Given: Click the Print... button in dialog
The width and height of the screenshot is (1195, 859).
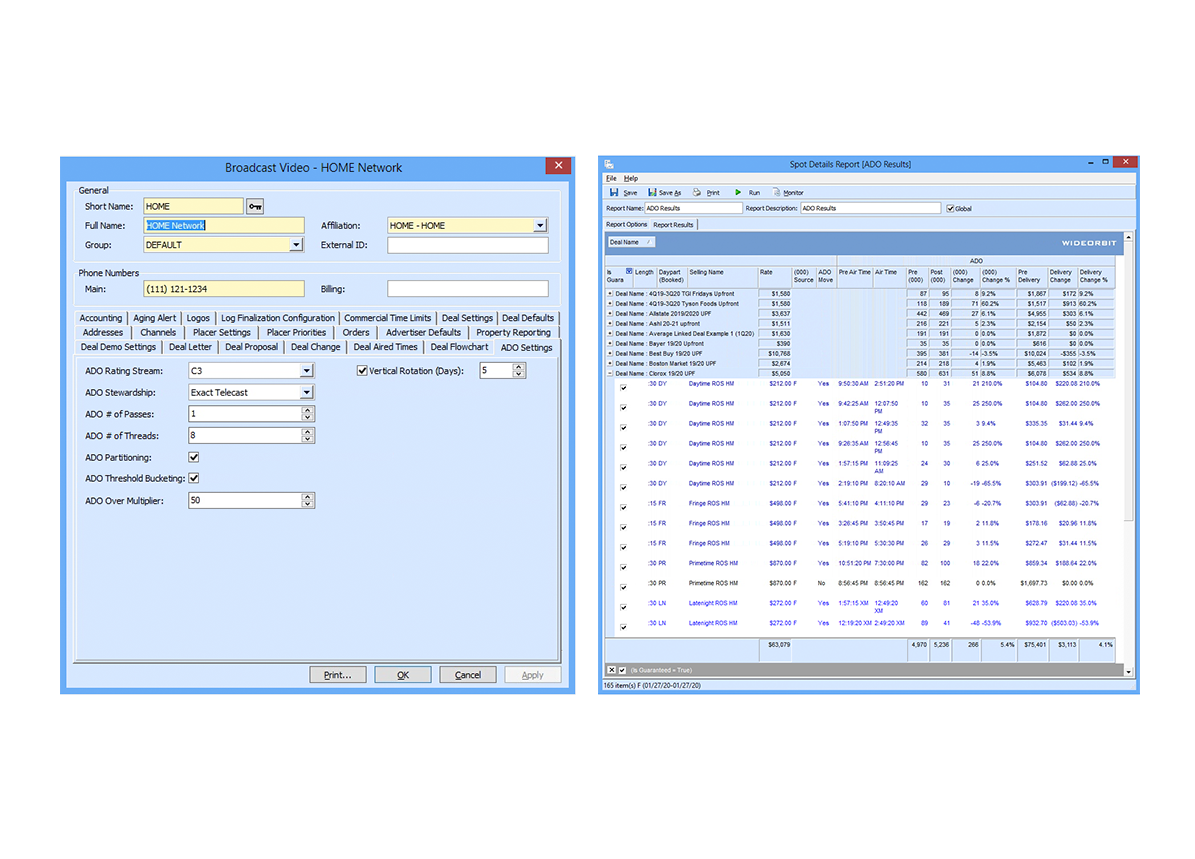Looking at the screenshot, I should (x=338, y=675).
